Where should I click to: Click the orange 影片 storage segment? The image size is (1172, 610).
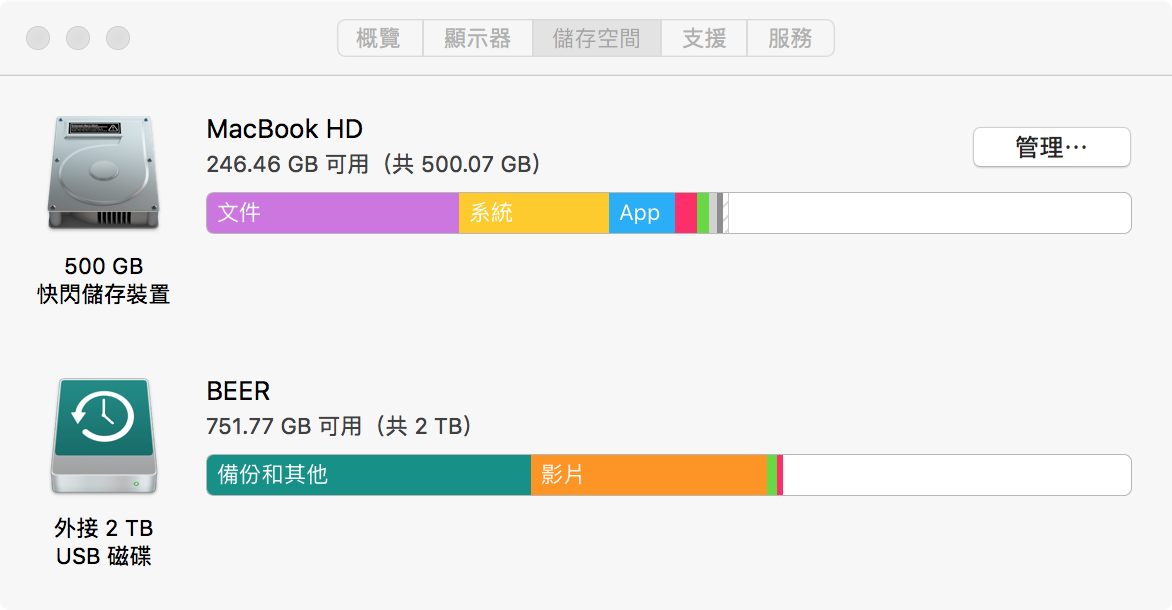pos(648,475)
